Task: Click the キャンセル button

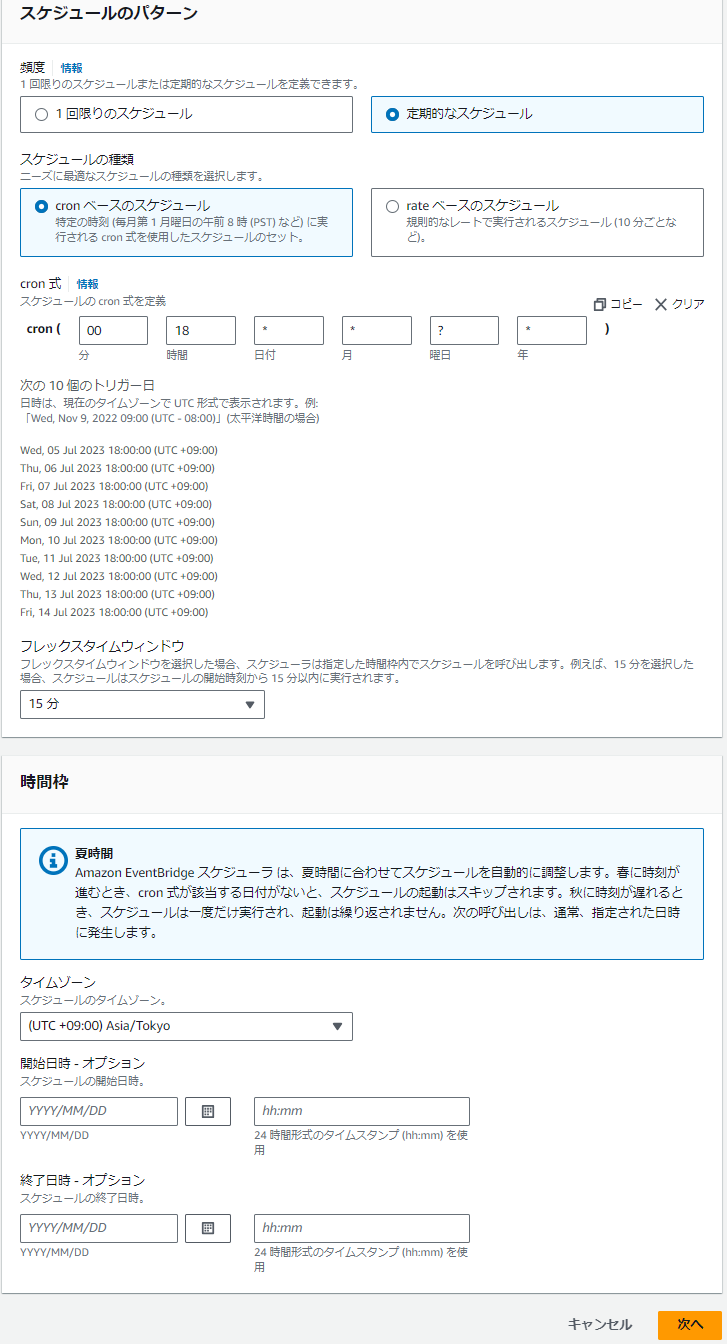Action: pos(600,1324)
